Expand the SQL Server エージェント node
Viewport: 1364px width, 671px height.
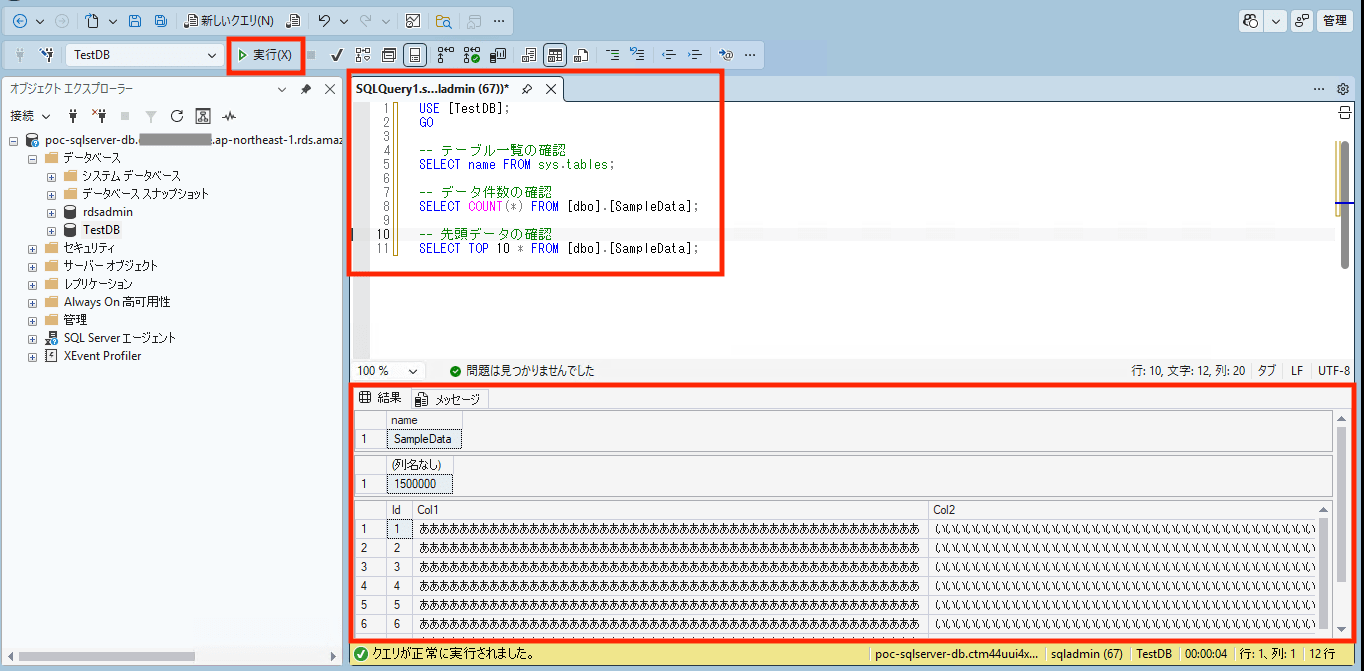(x=32, y=338)
